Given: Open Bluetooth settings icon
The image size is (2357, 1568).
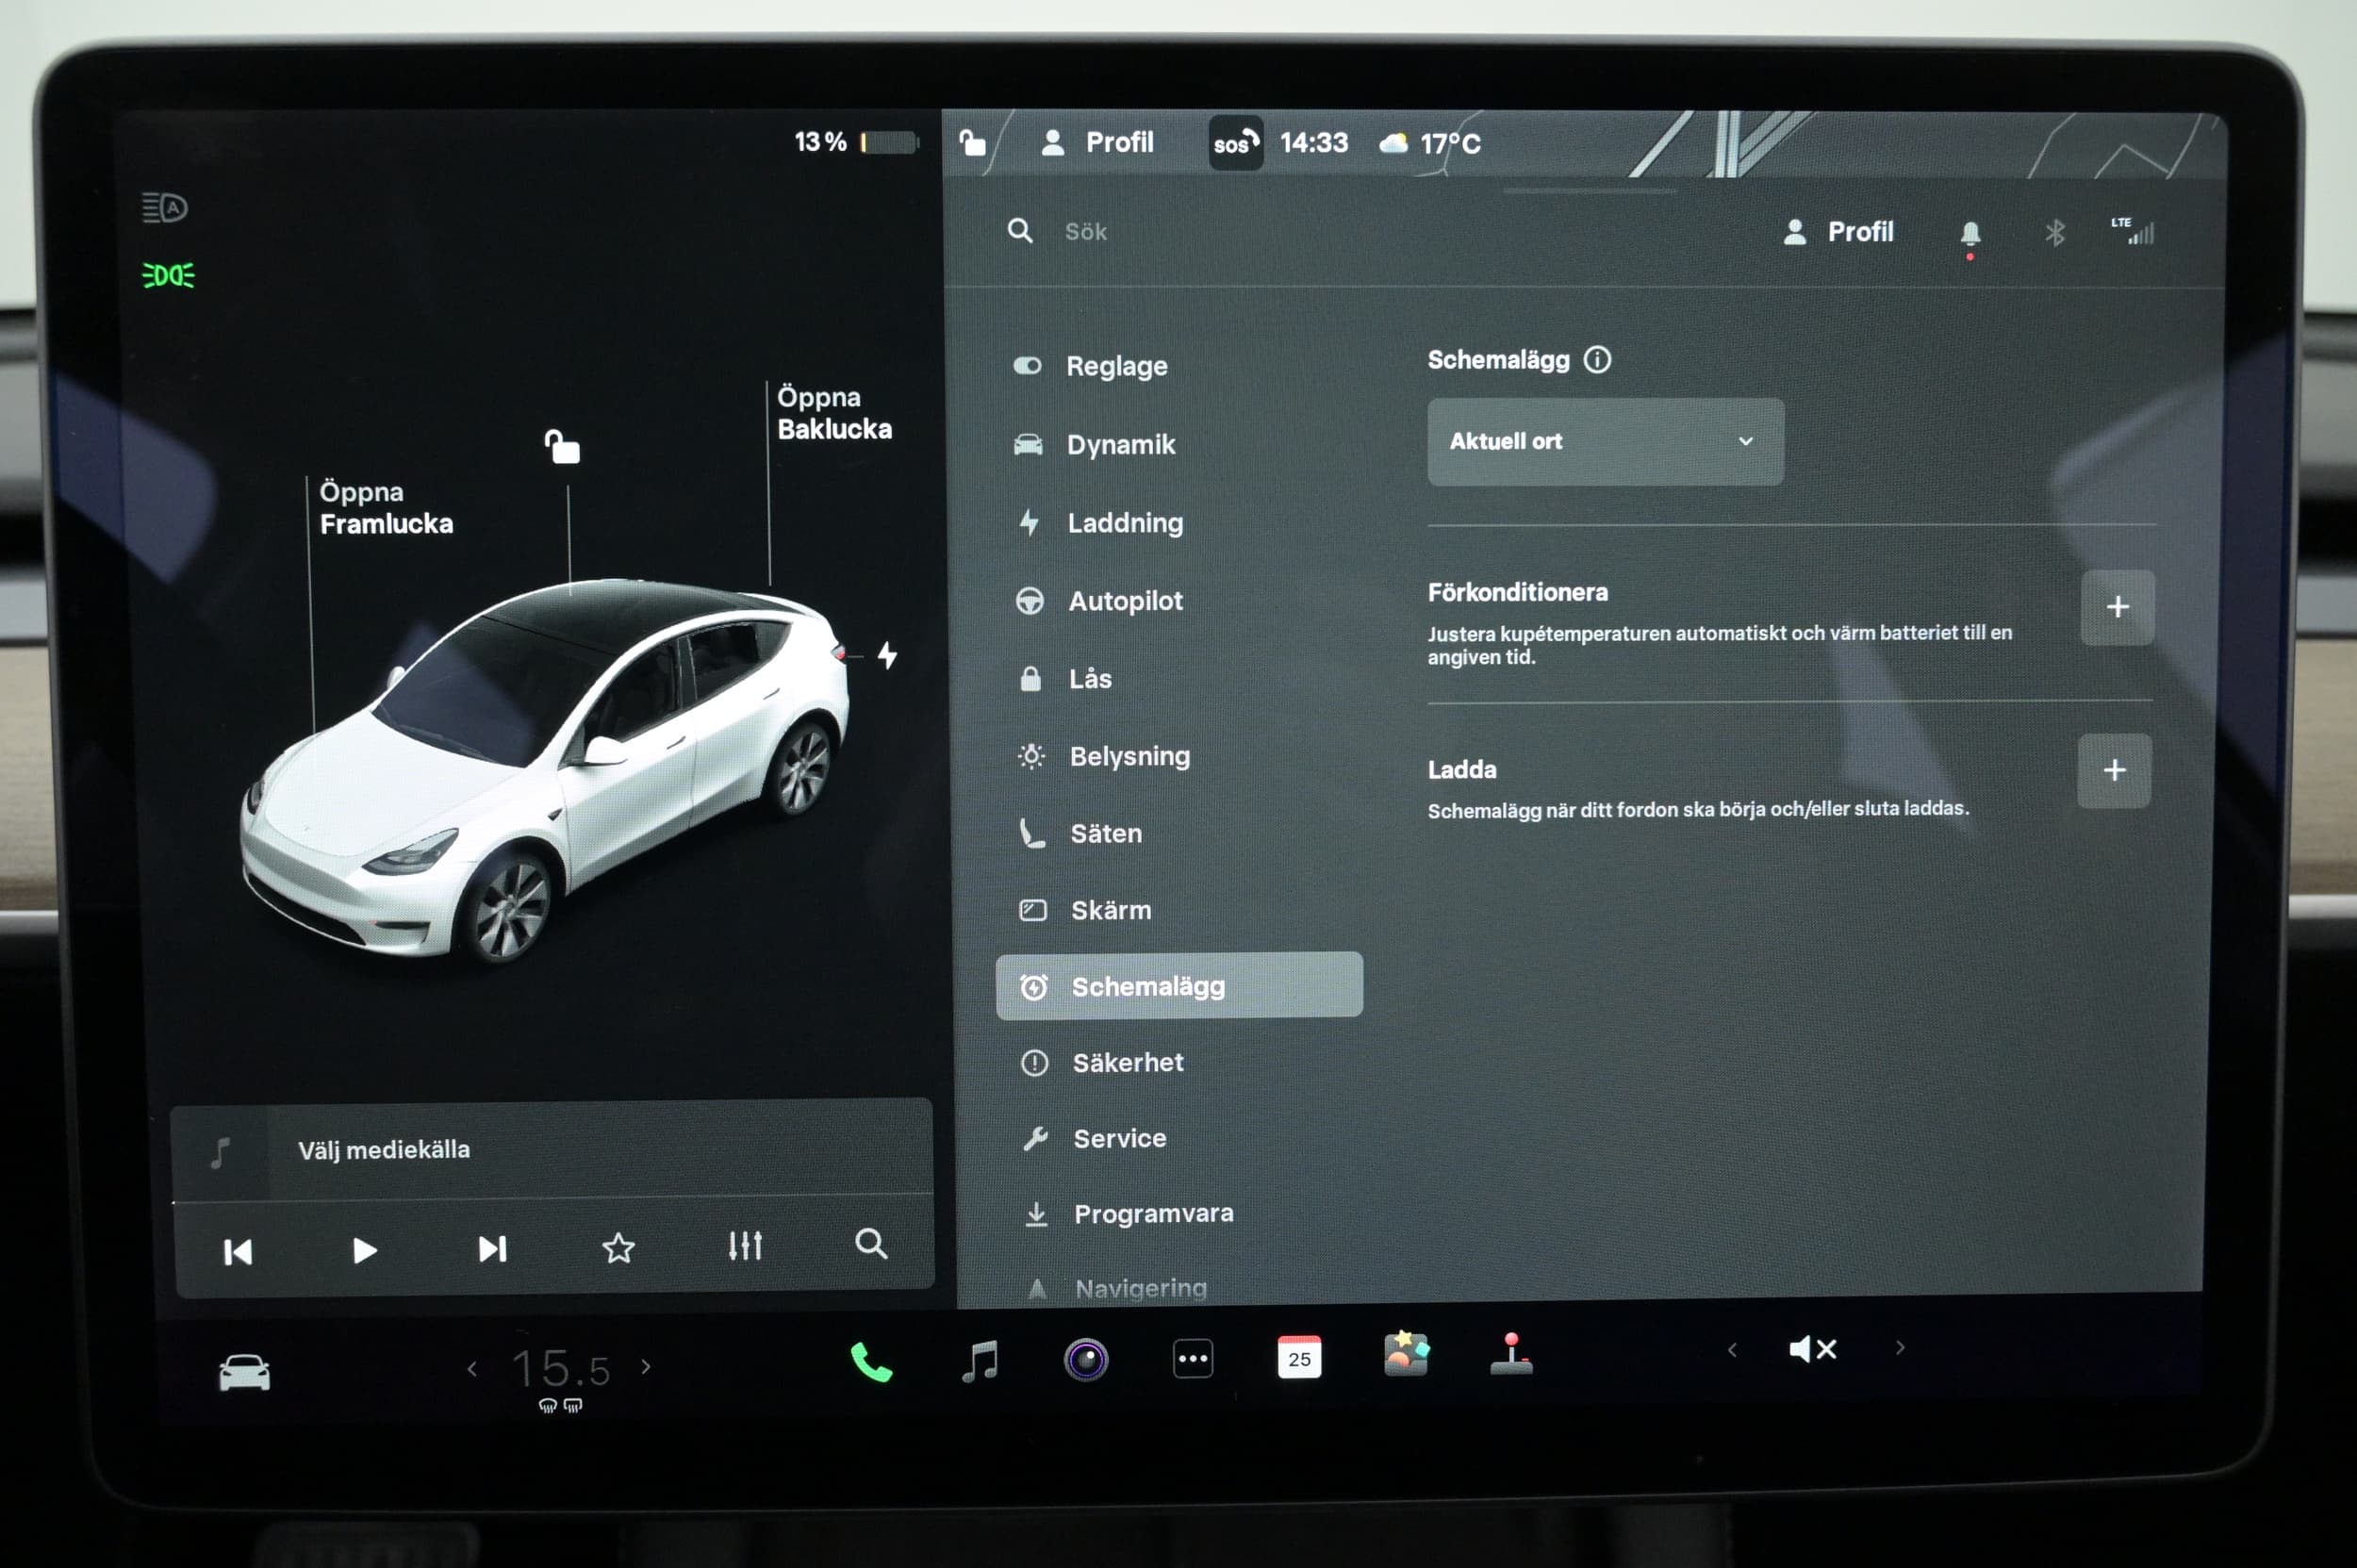Looking at the screenshot, I should pos(2055,234).
